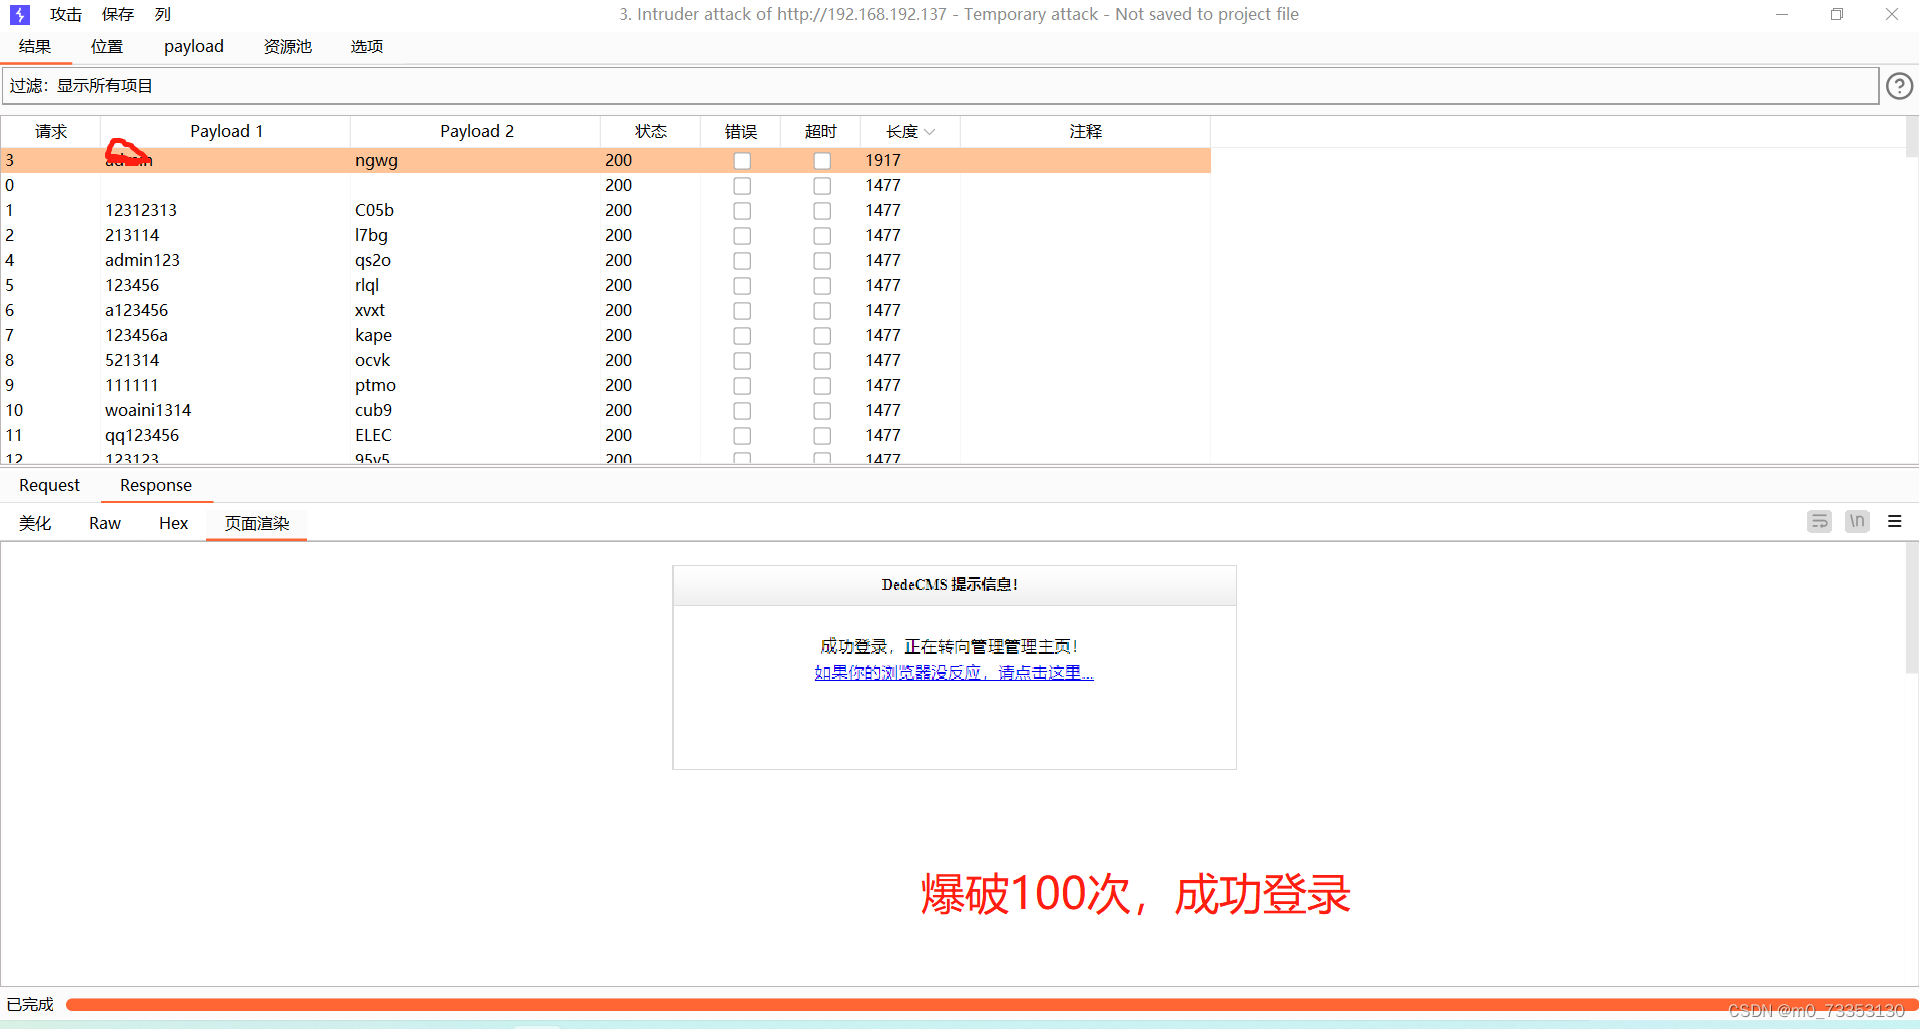Check the 超时 checkbox for row rlql
Viewport: 1920px width, 1029px height.
click(822, 286)
